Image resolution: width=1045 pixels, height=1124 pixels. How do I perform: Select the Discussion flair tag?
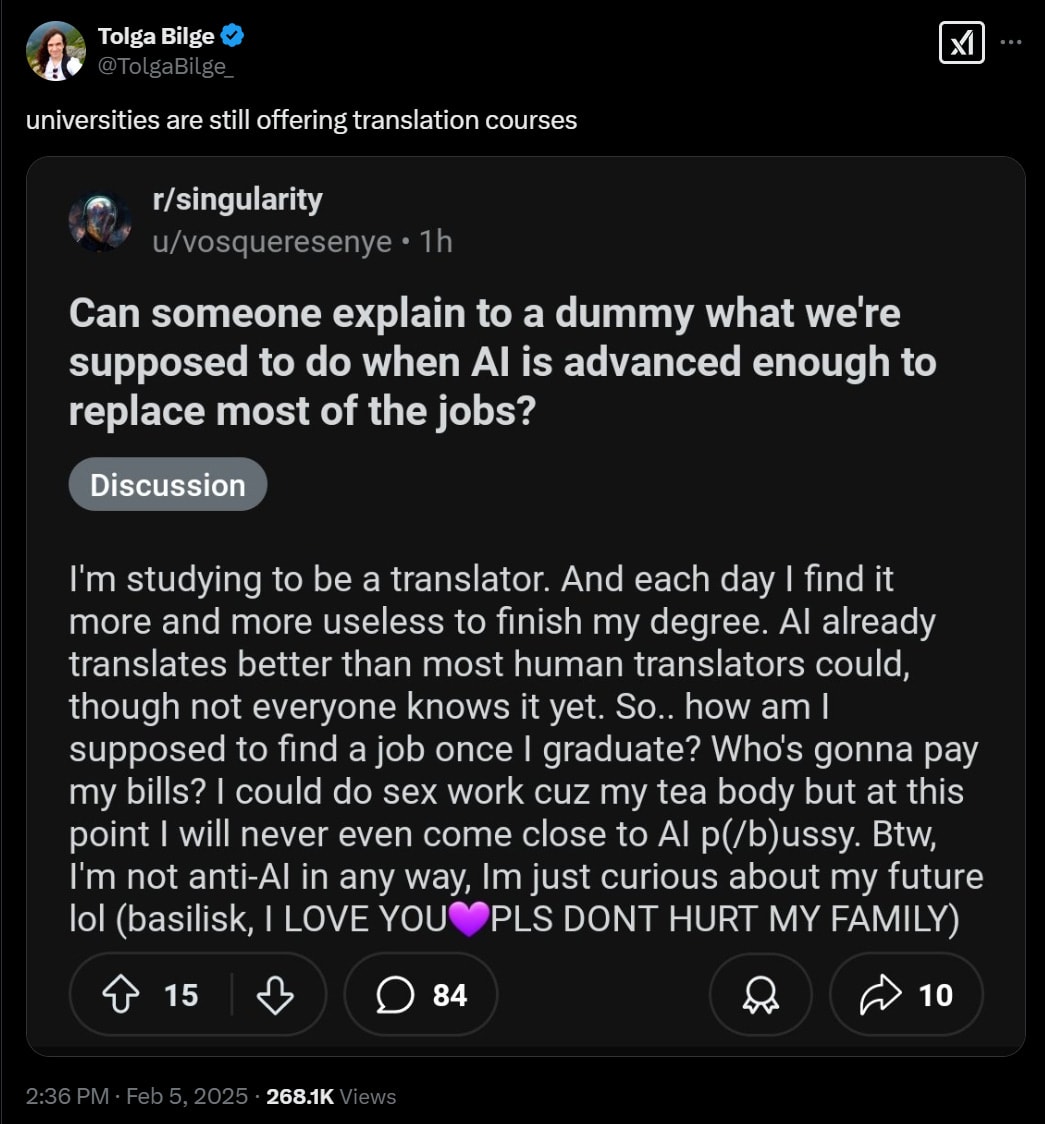168,485
